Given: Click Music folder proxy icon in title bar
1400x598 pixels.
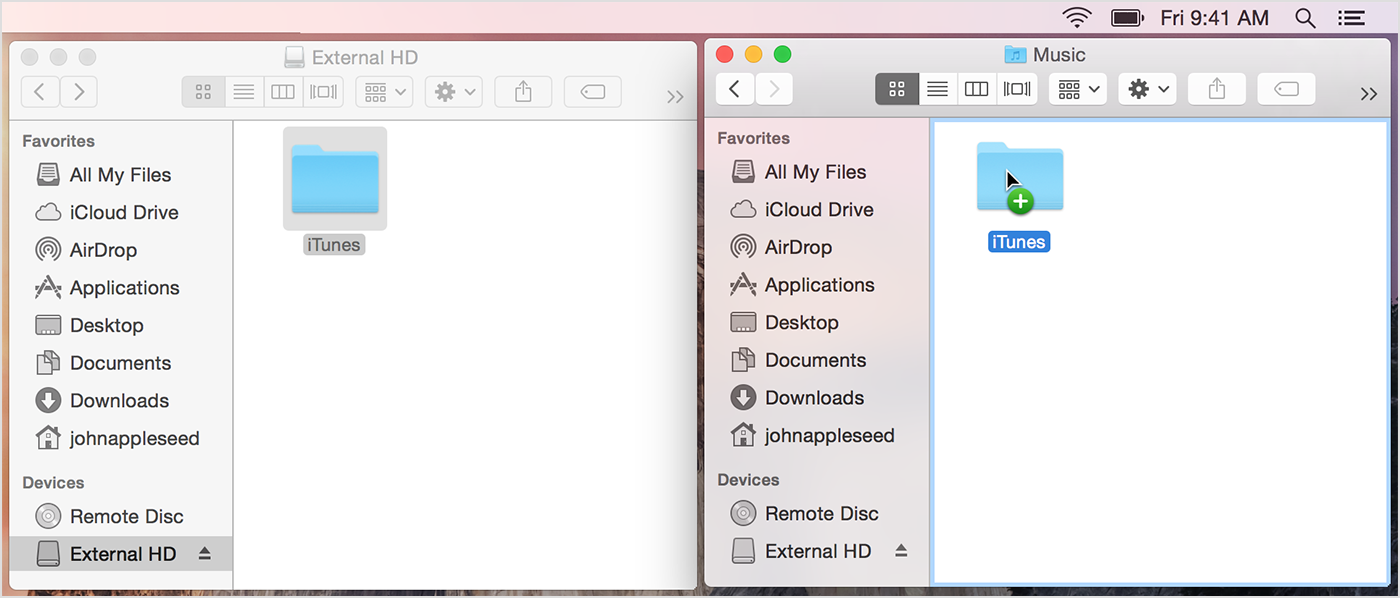Looking at the screenshot, I should tap(1015, 55).
